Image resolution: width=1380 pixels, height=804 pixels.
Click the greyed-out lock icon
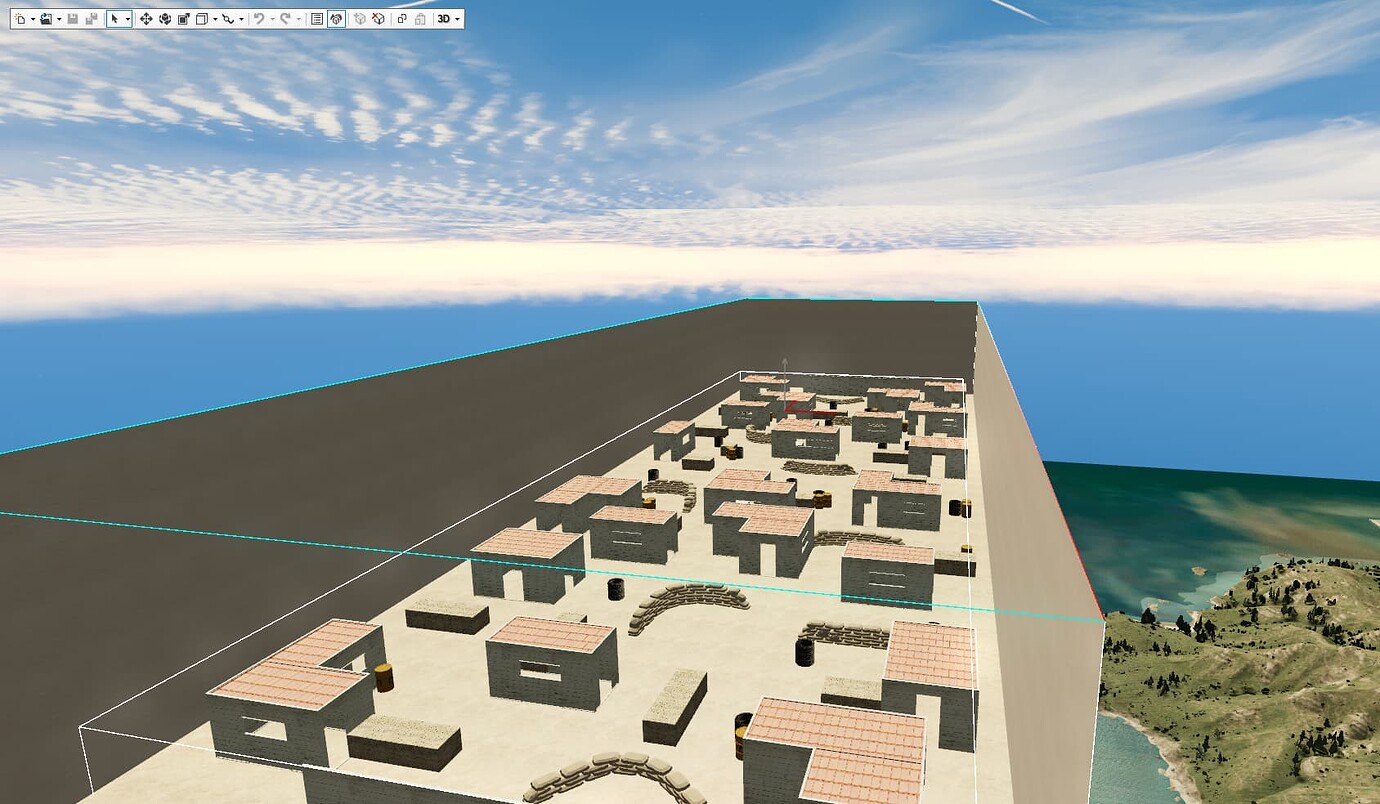420,19
